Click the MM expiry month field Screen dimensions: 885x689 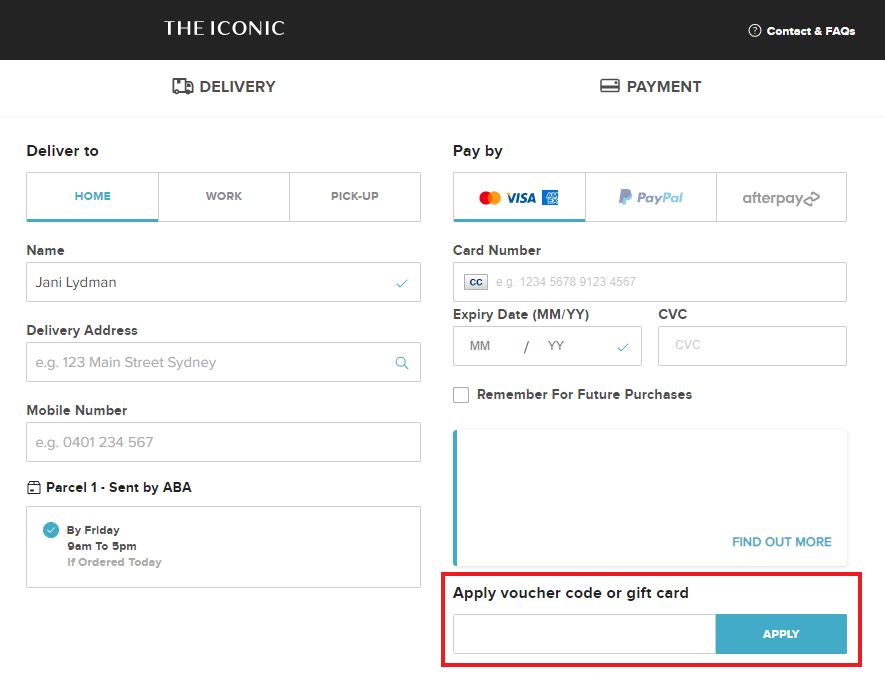click(x=480, y=346)
